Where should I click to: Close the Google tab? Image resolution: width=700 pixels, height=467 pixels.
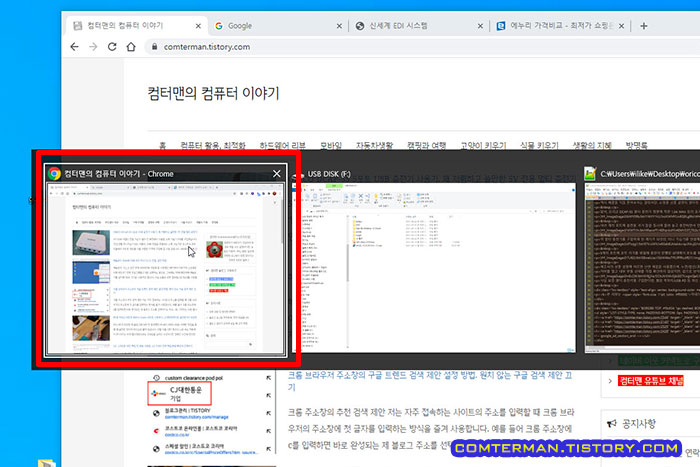[x=339, y=26]
